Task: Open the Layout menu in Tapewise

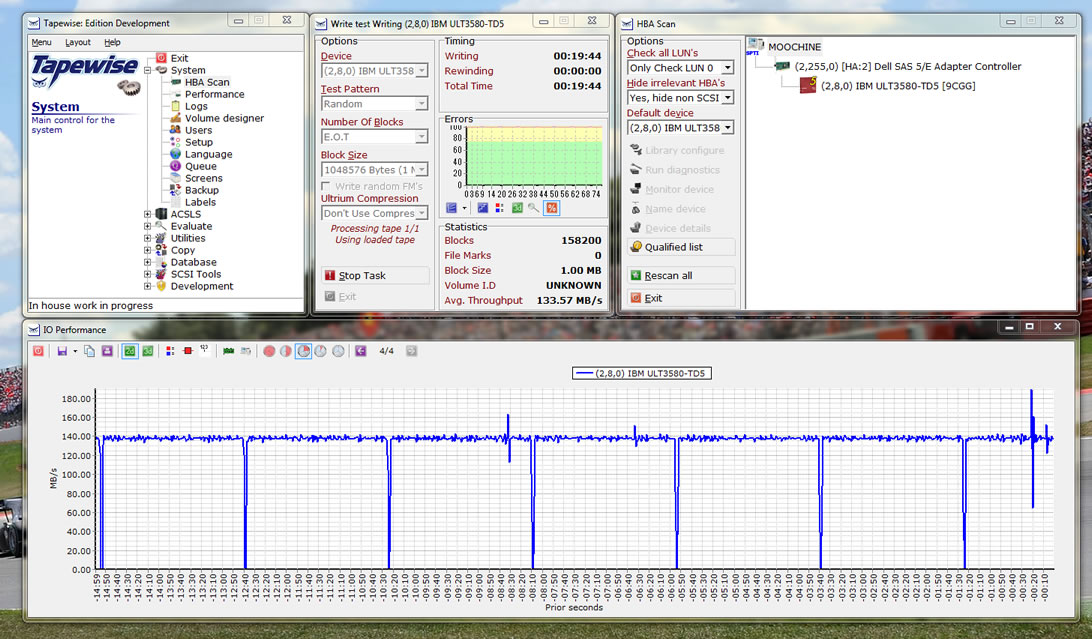Action: click(78, 42)
